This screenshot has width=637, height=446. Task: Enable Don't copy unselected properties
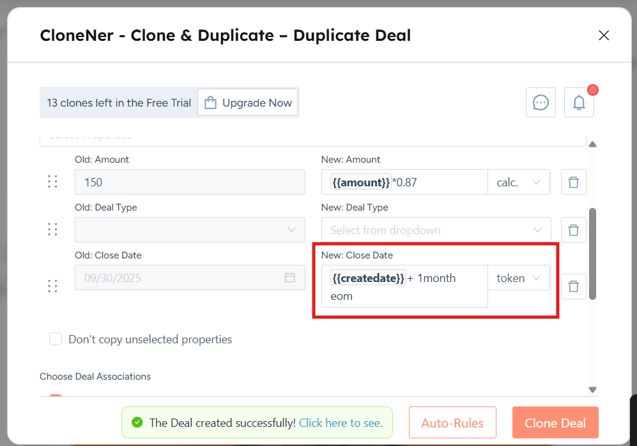click(x=56, y=339)
